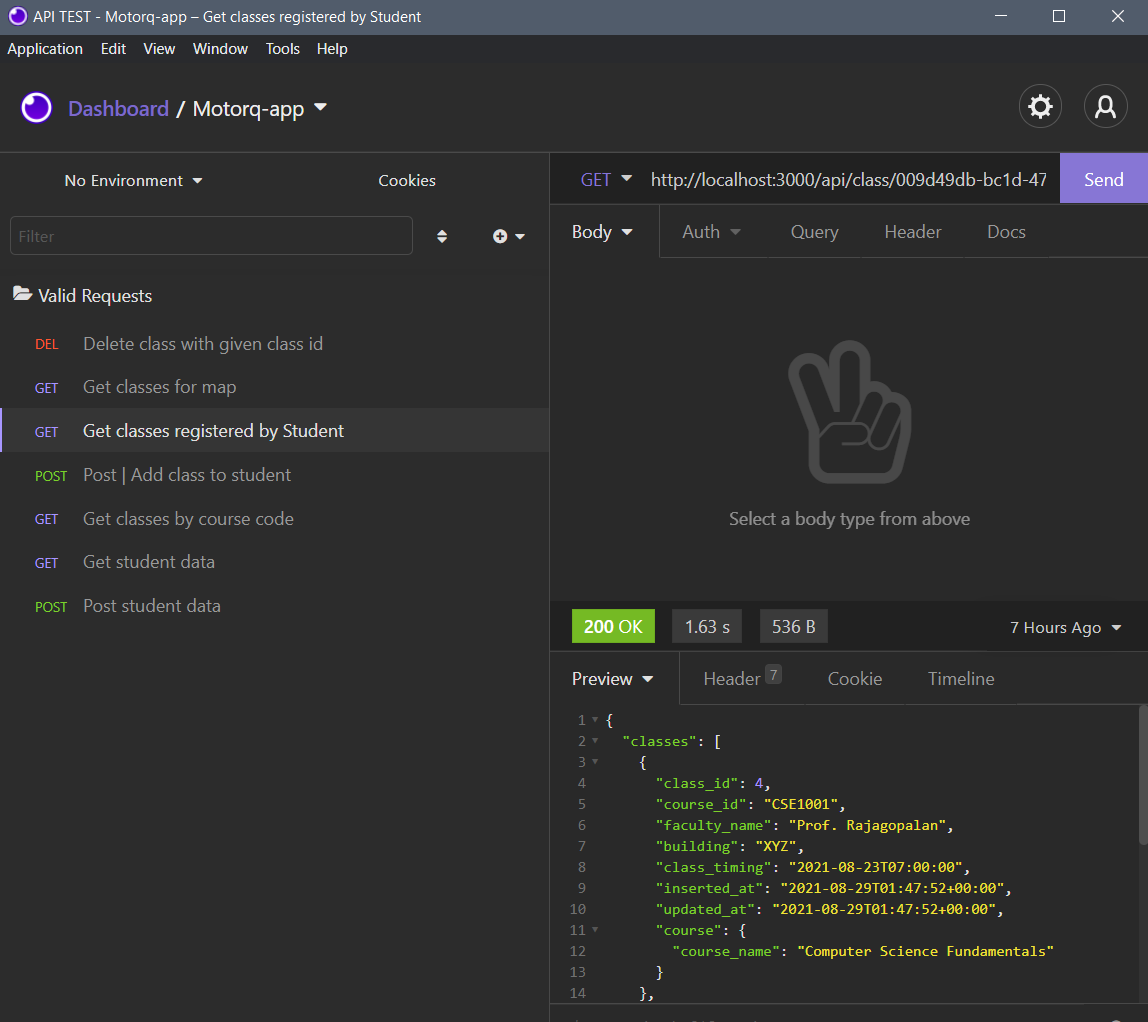Open the Tools menu
The height and width of the screenshot is (1022, 1148).
click(x=282, y=48)
